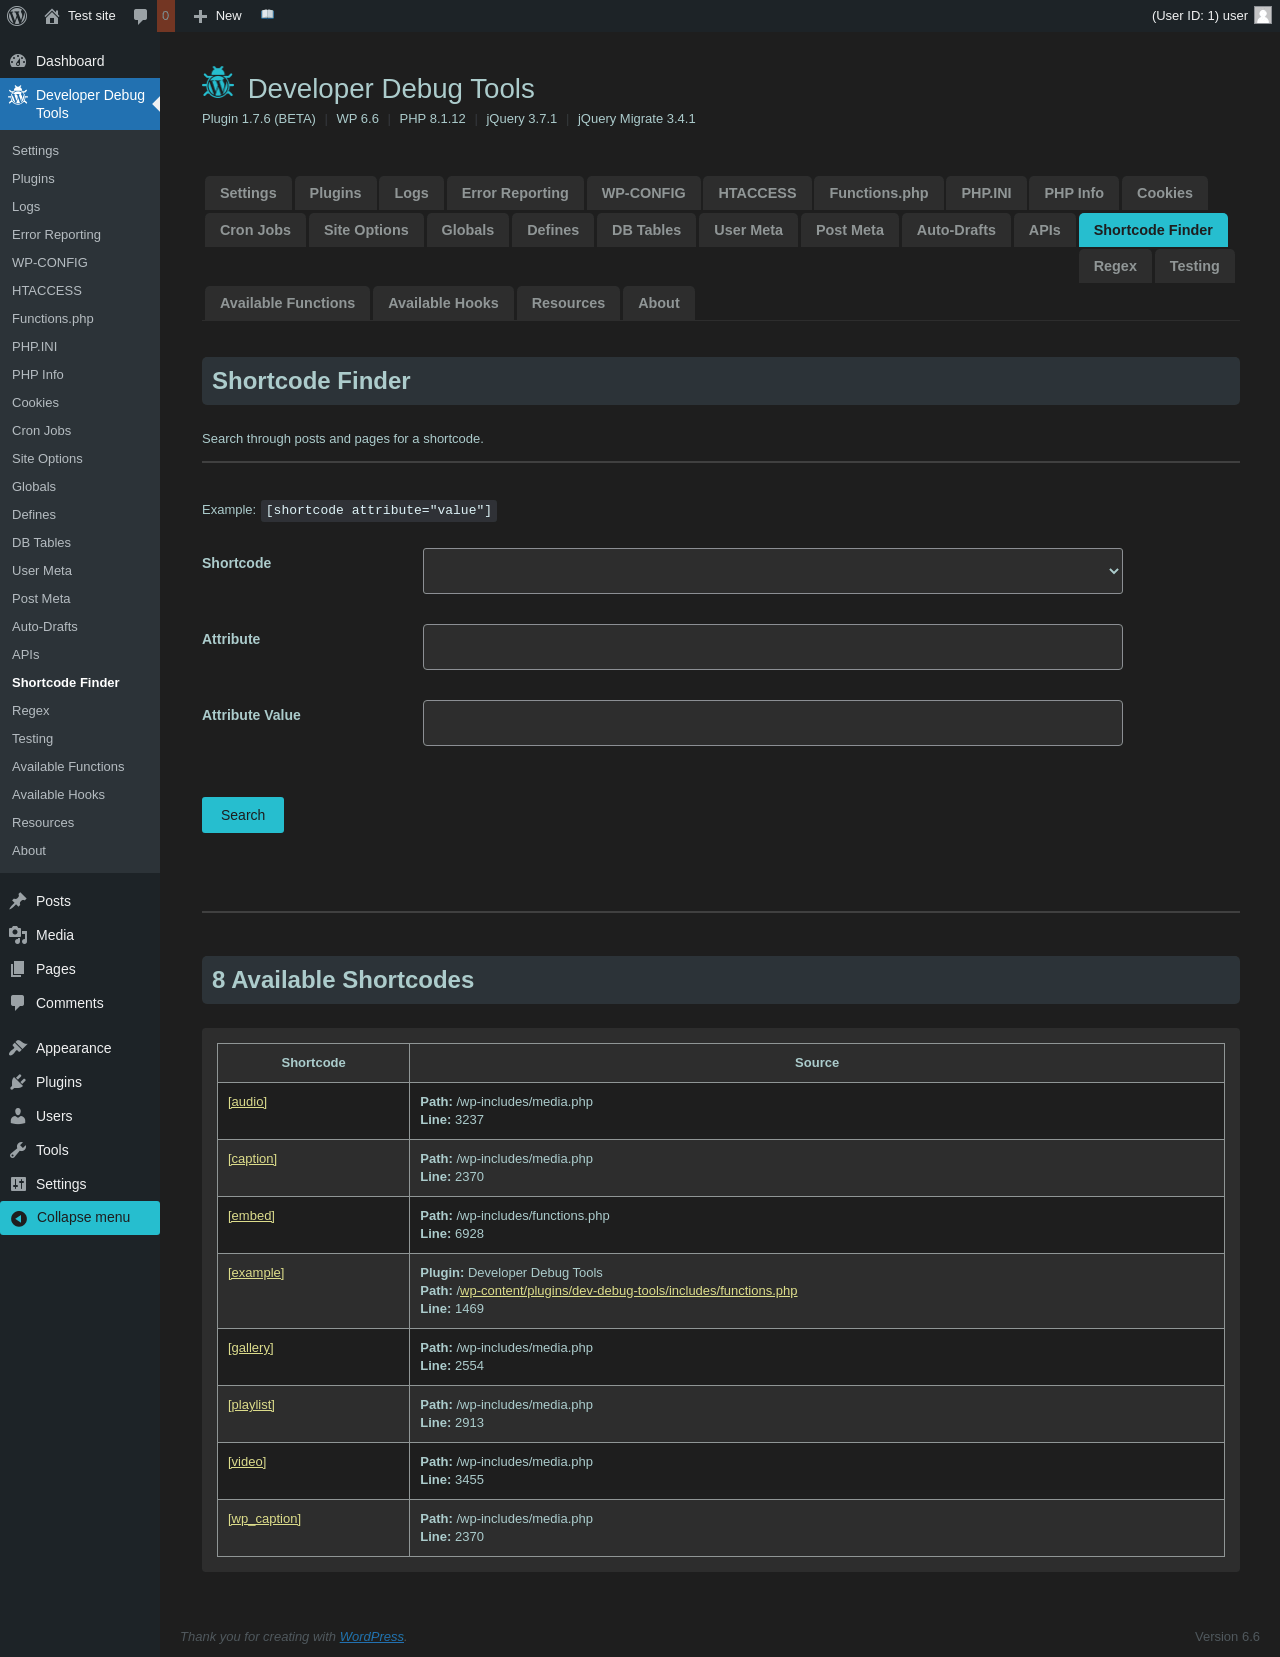Click the plus New icon in admin bar
The image size is (1280, 1657).
200,16
